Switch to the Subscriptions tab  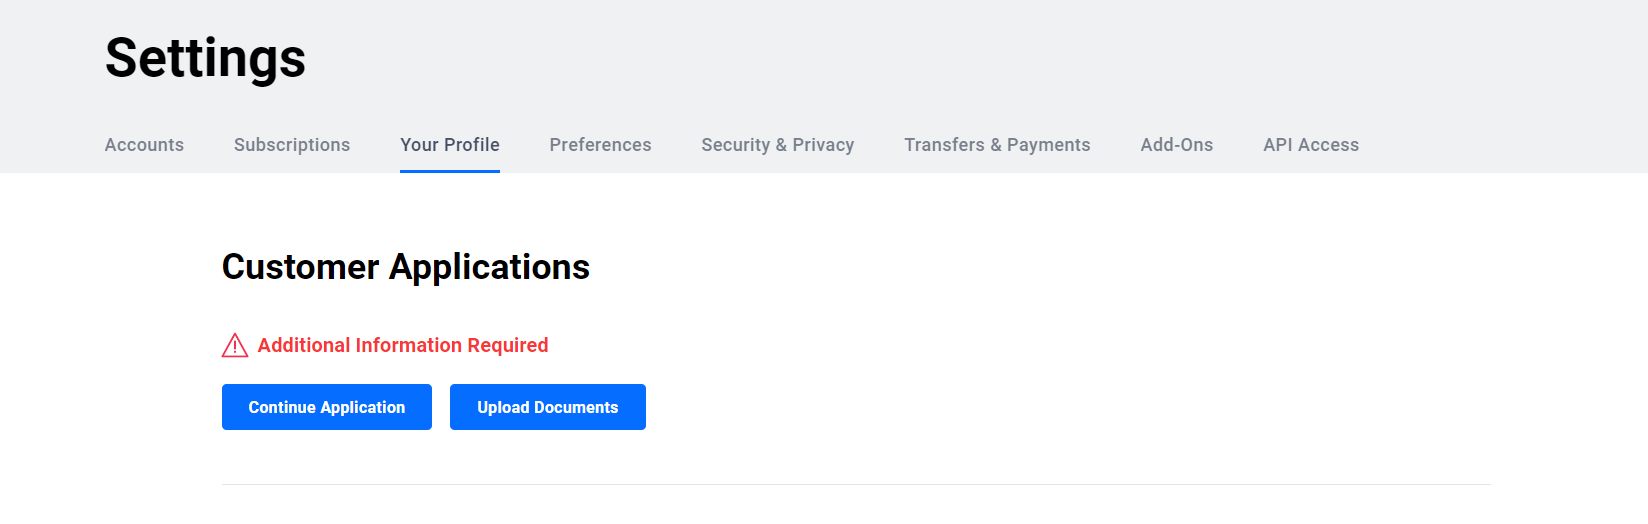pyautogui.click(x=292, y=145)
